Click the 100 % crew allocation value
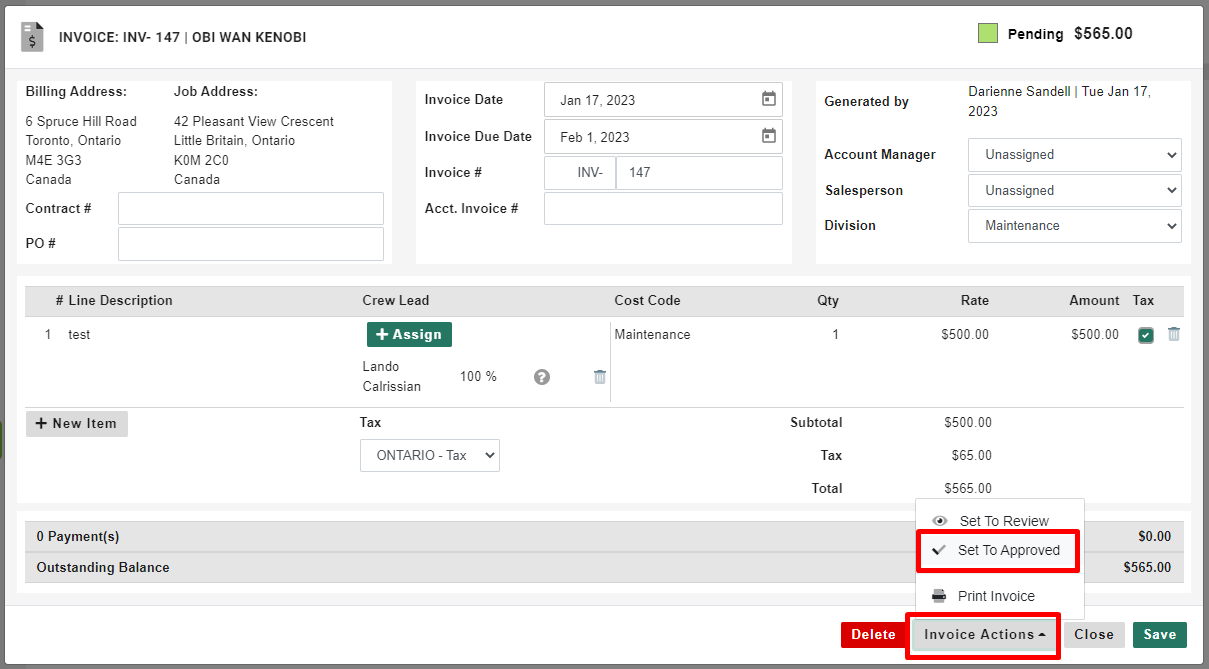Screen dimensions: 1209x669 478,377
